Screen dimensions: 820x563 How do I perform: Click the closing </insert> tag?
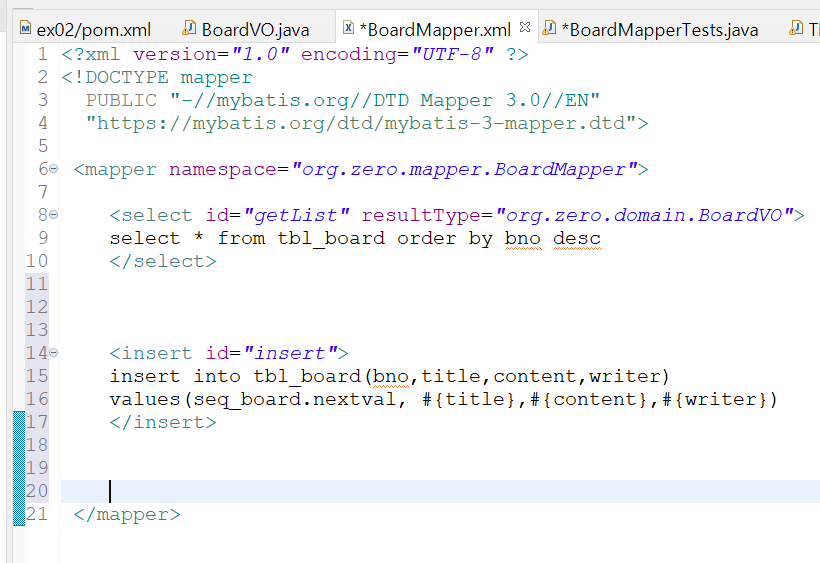tap(163, 422)
